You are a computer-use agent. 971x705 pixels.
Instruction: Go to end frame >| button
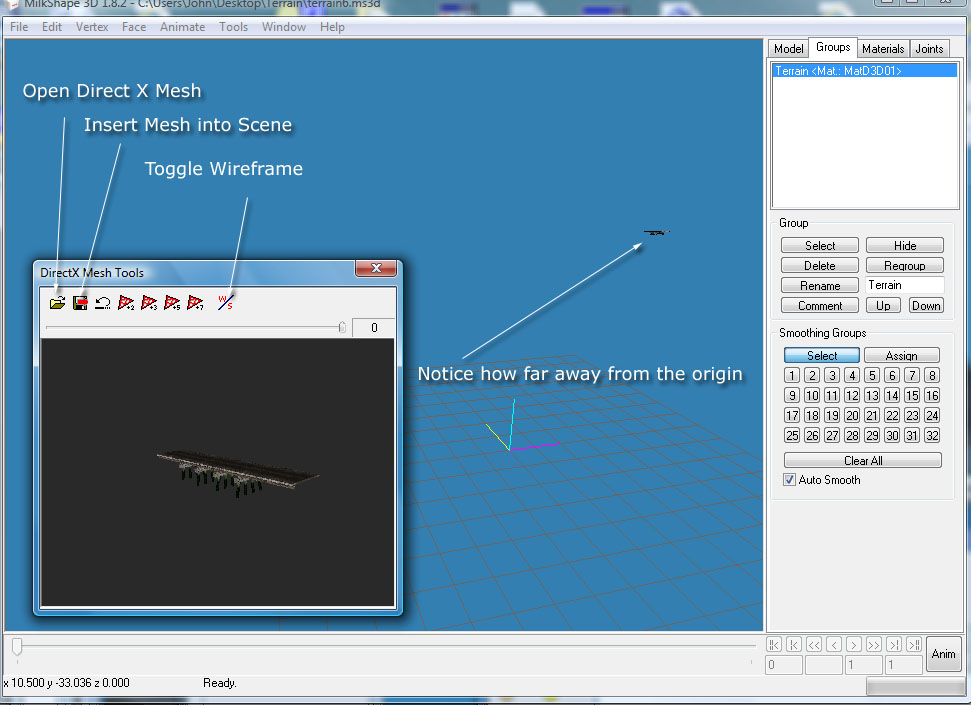pos(894,644)
